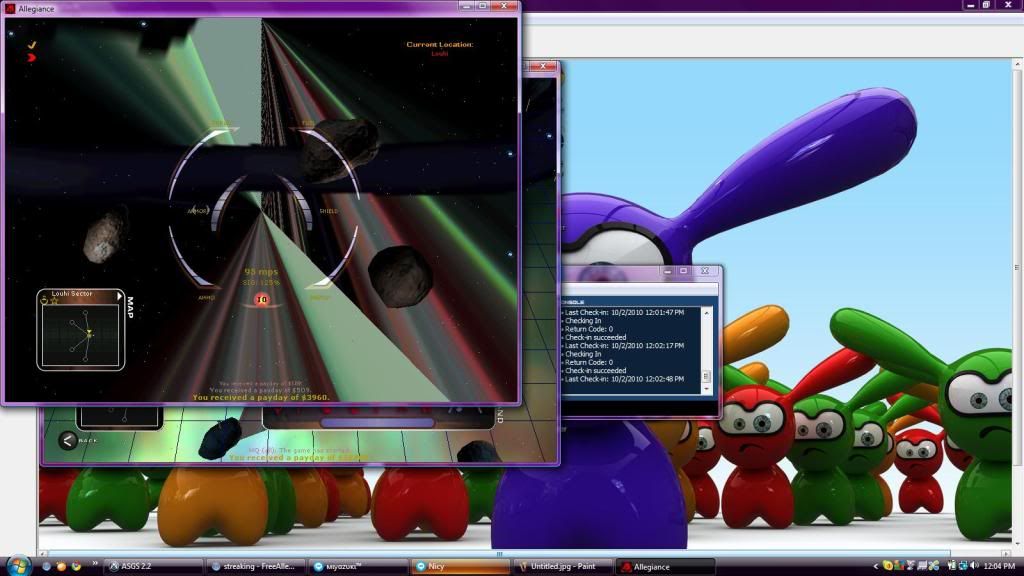Switch to Untitled.jpg - Paint taskbar item
This screenshot has width=1024, height=576.
pos(560,566)
